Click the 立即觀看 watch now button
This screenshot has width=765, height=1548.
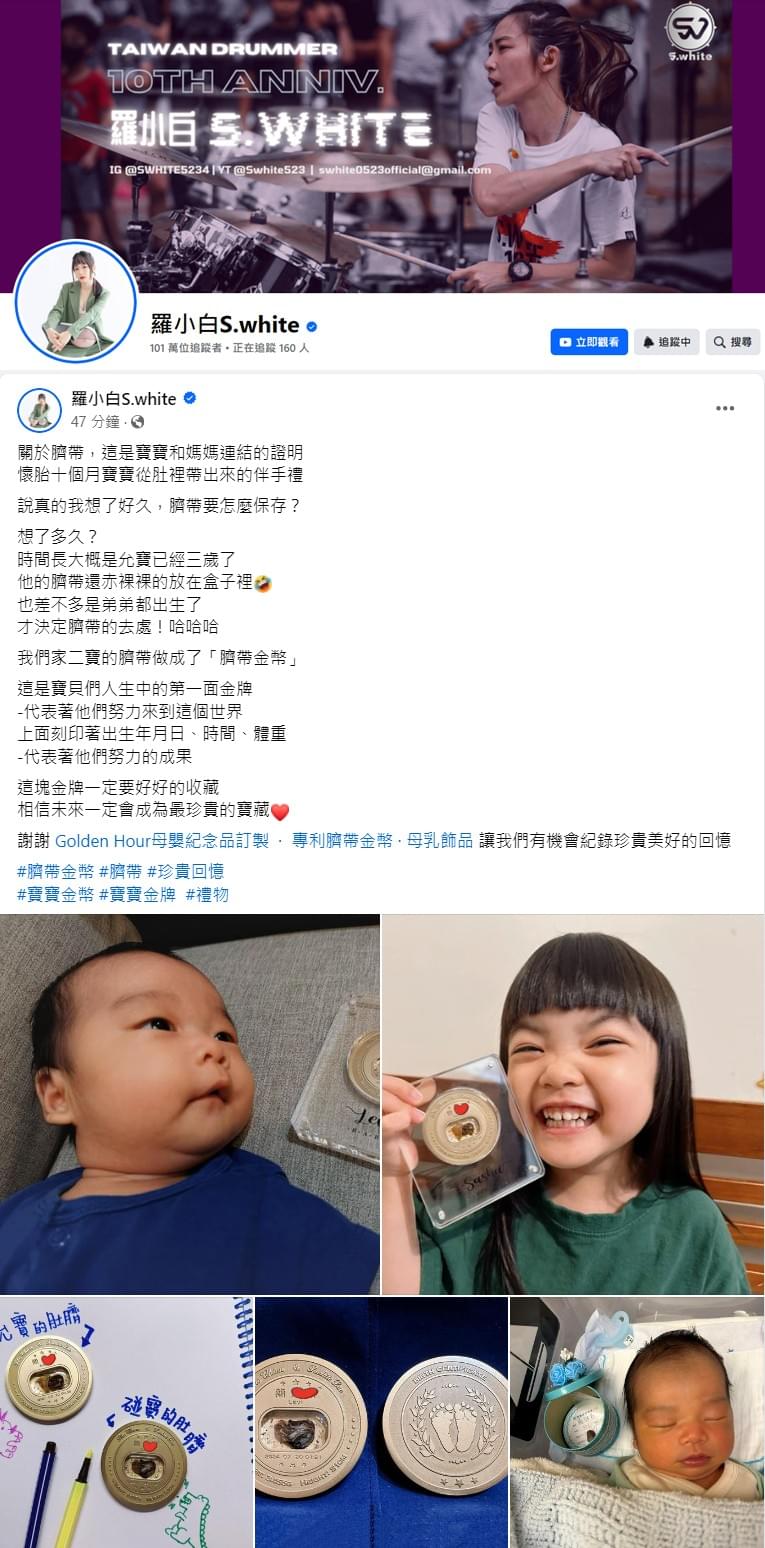pyautogui.click(x=589, y=342)
